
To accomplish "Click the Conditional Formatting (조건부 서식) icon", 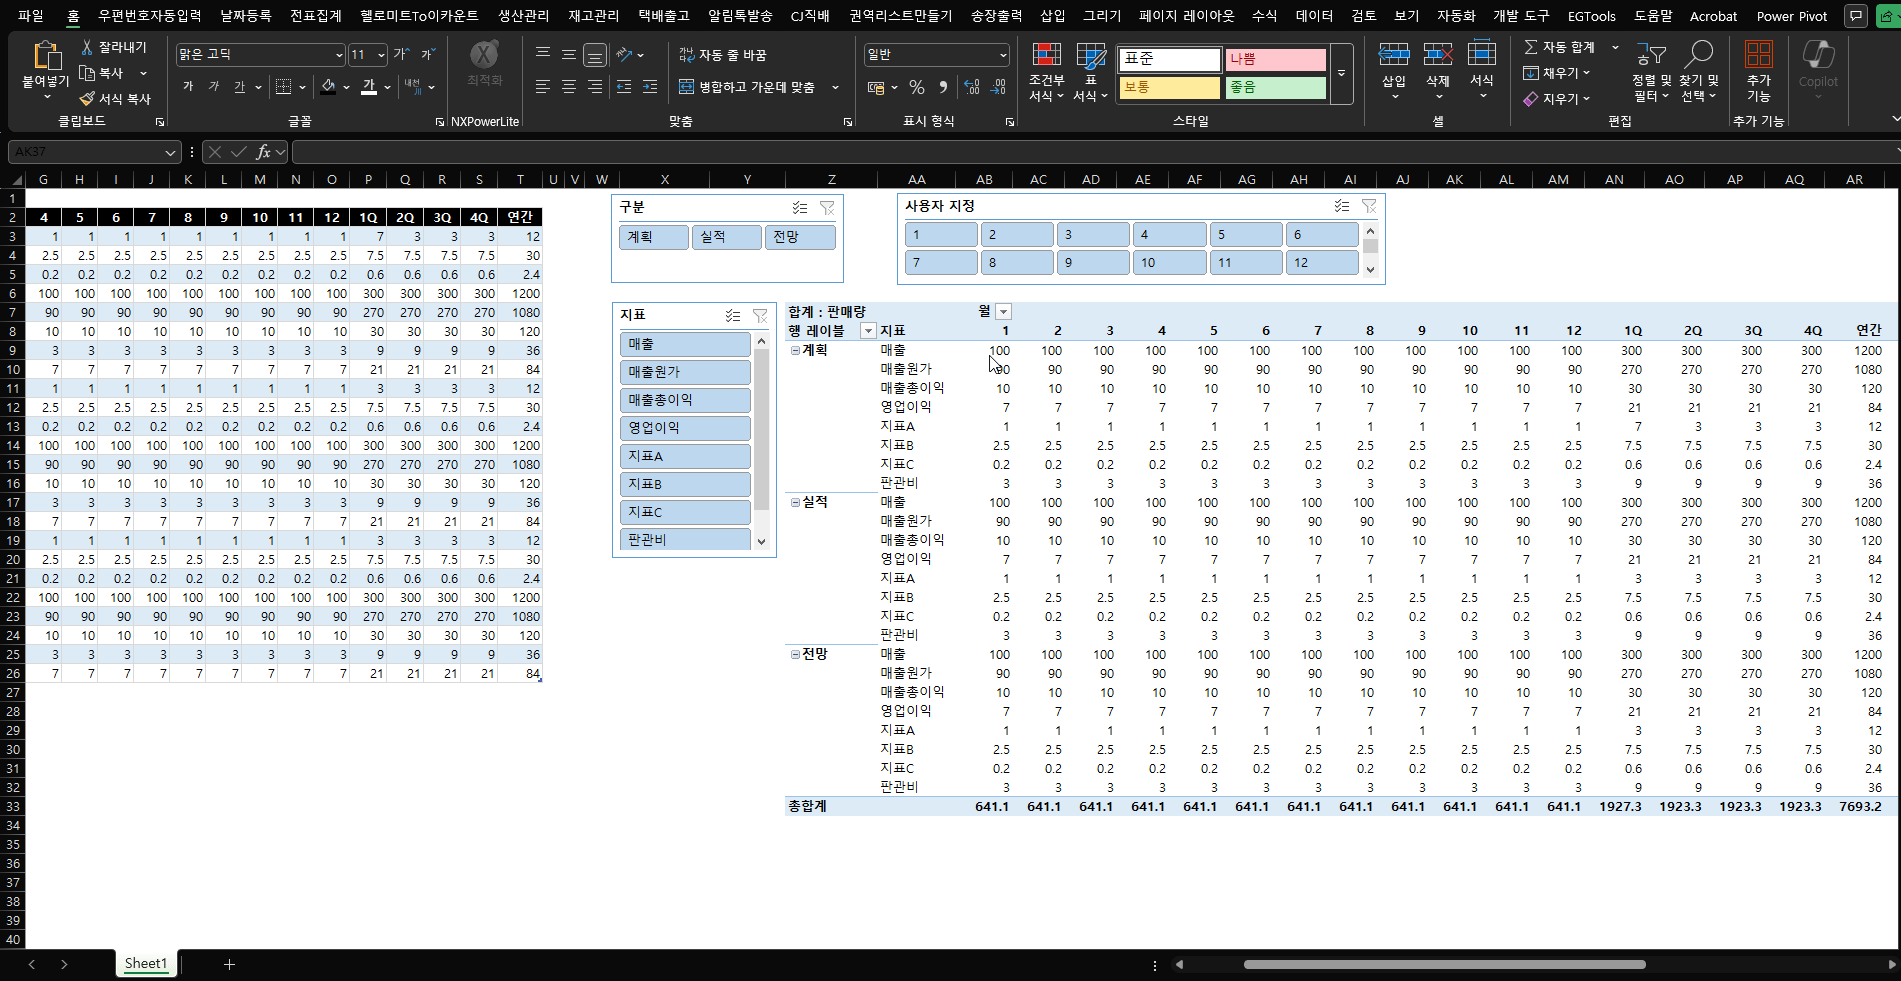I will pyautogui.click(x=1046, y=57).
